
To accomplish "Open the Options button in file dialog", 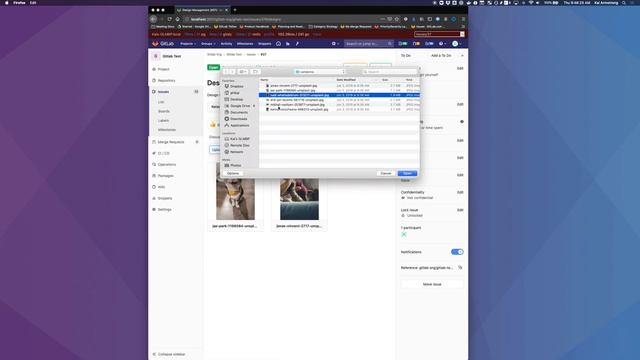I will pos(233,173).
